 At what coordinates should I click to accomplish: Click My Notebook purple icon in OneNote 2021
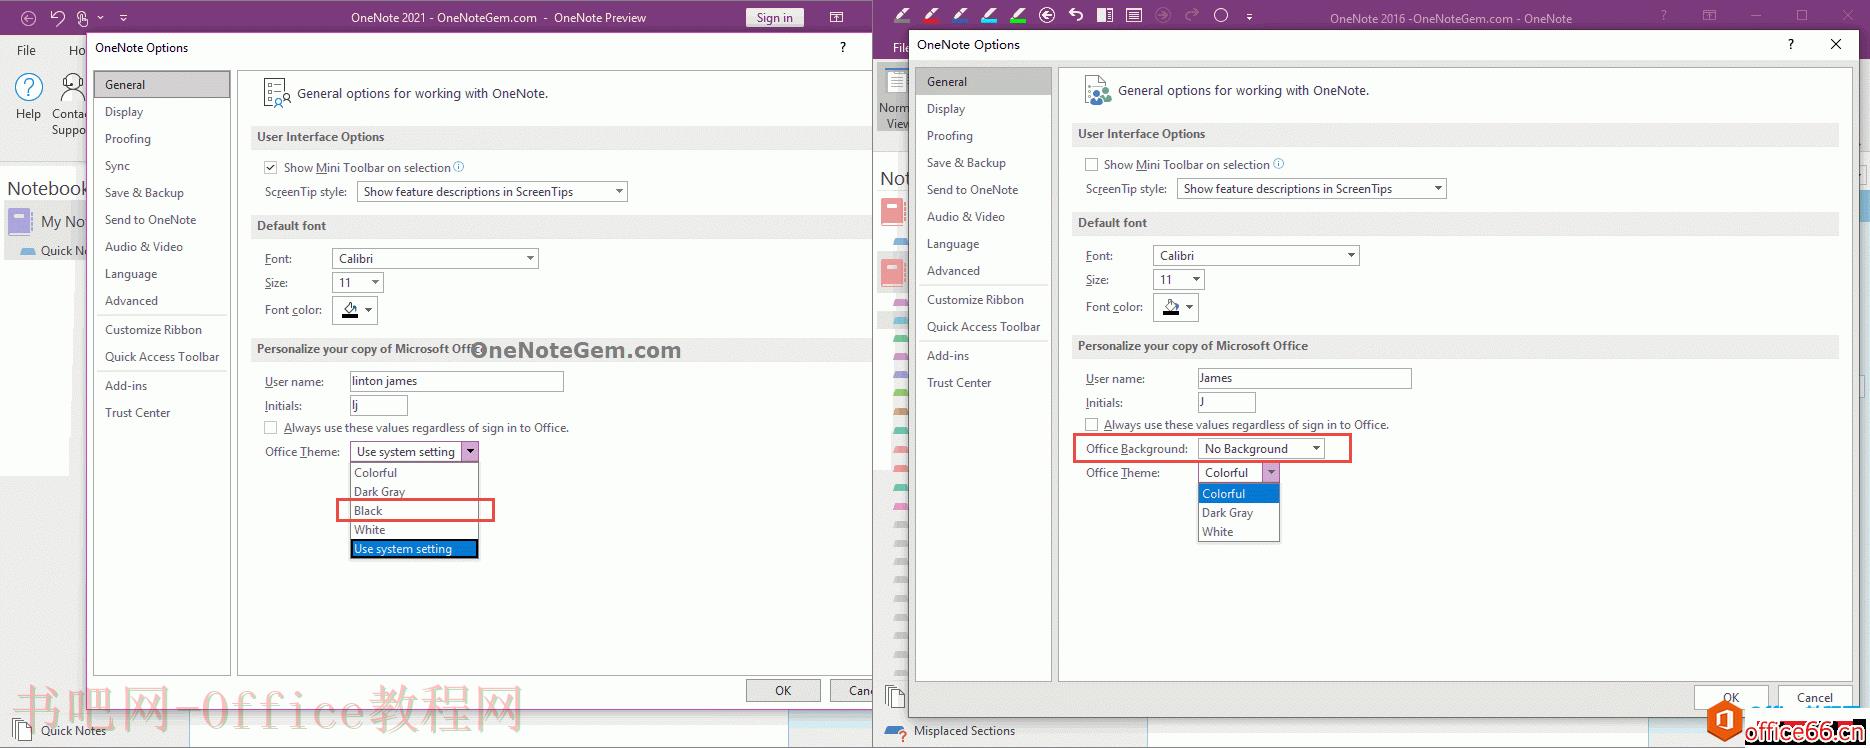(x=20, y=221)
